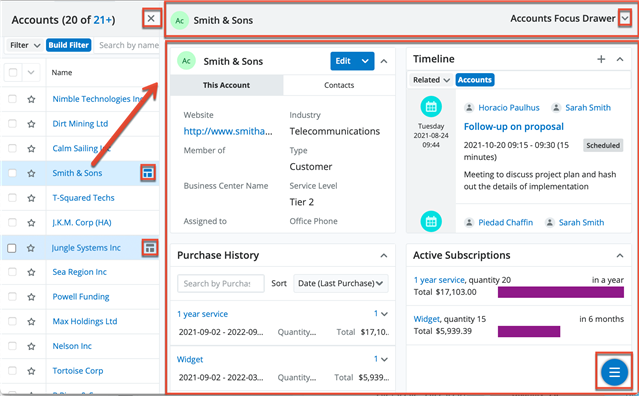
Task: Open the round hamburger menu button
Action: 614,372
